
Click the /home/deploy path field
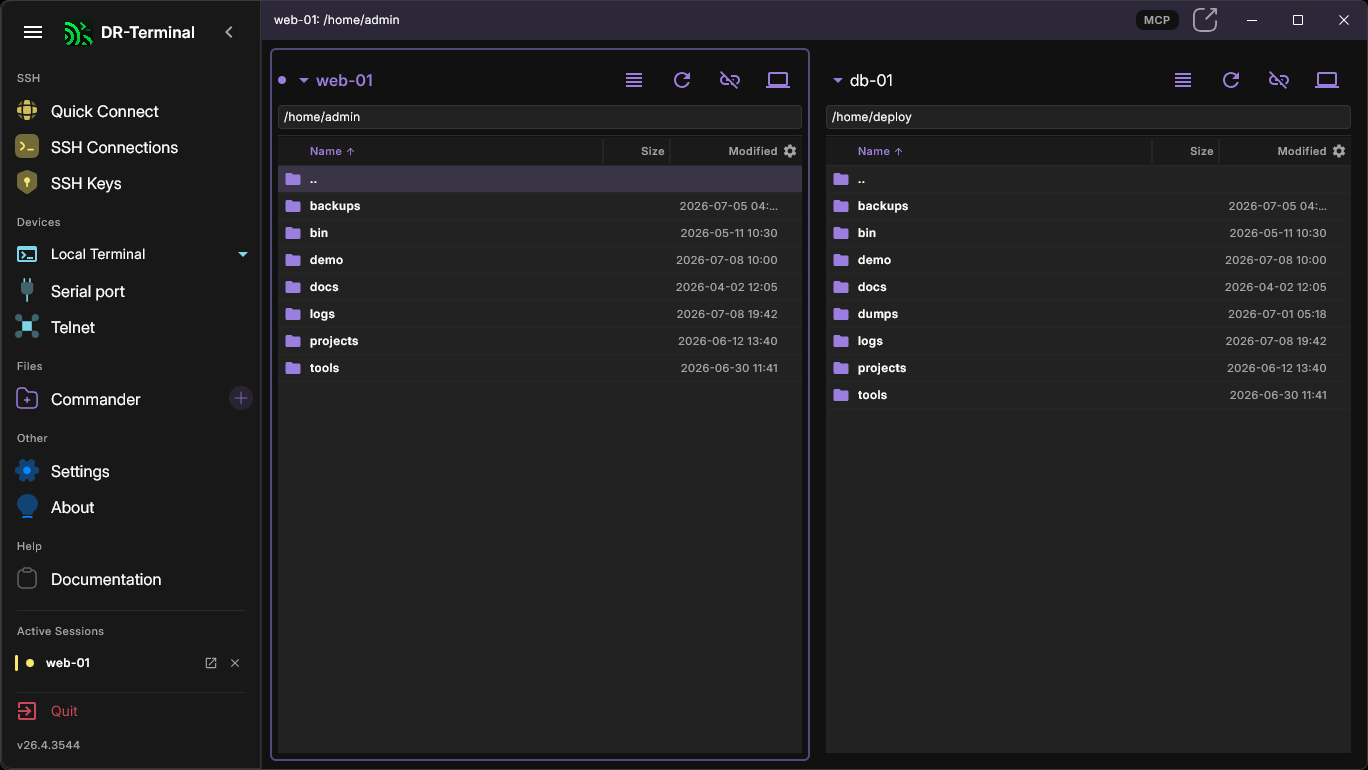point(1088,117)
